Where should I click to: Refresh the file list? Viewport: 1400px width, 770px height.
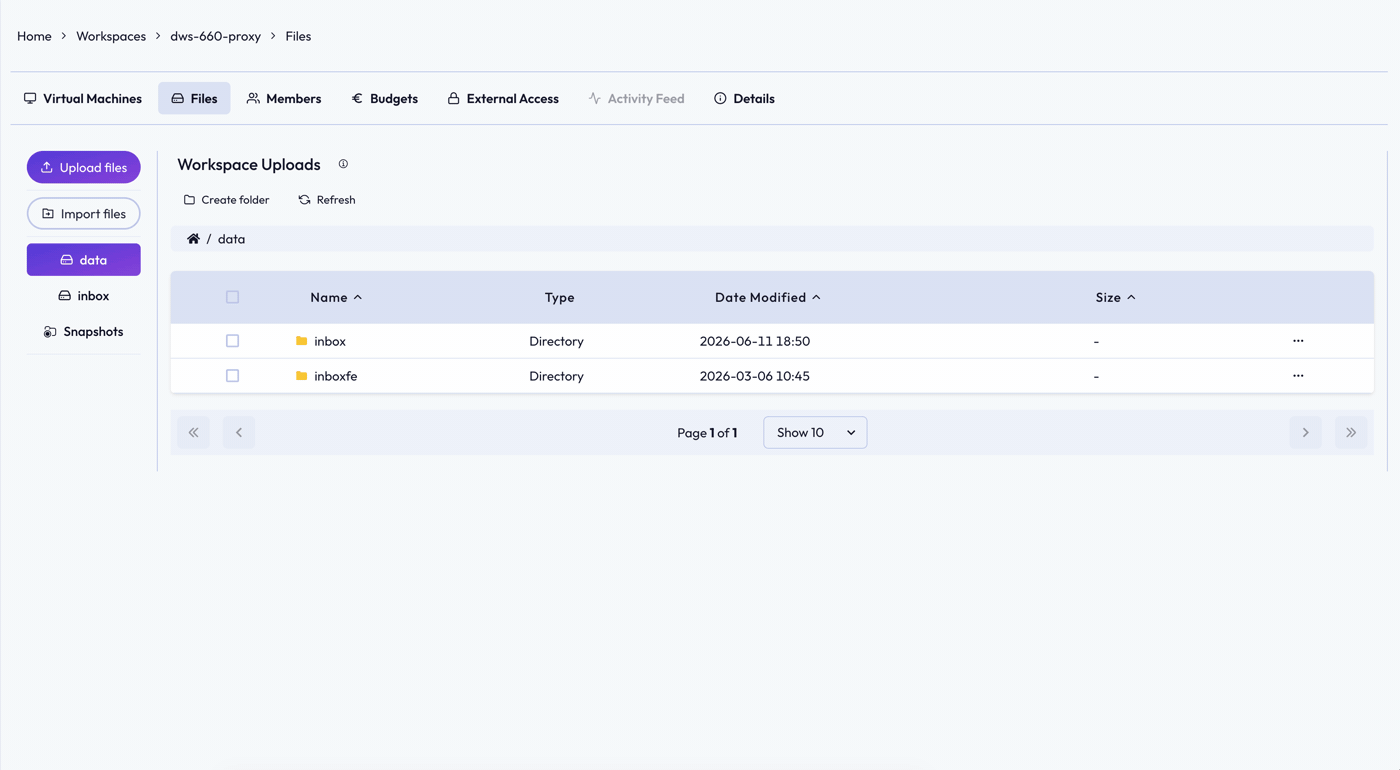pos(327,200)
